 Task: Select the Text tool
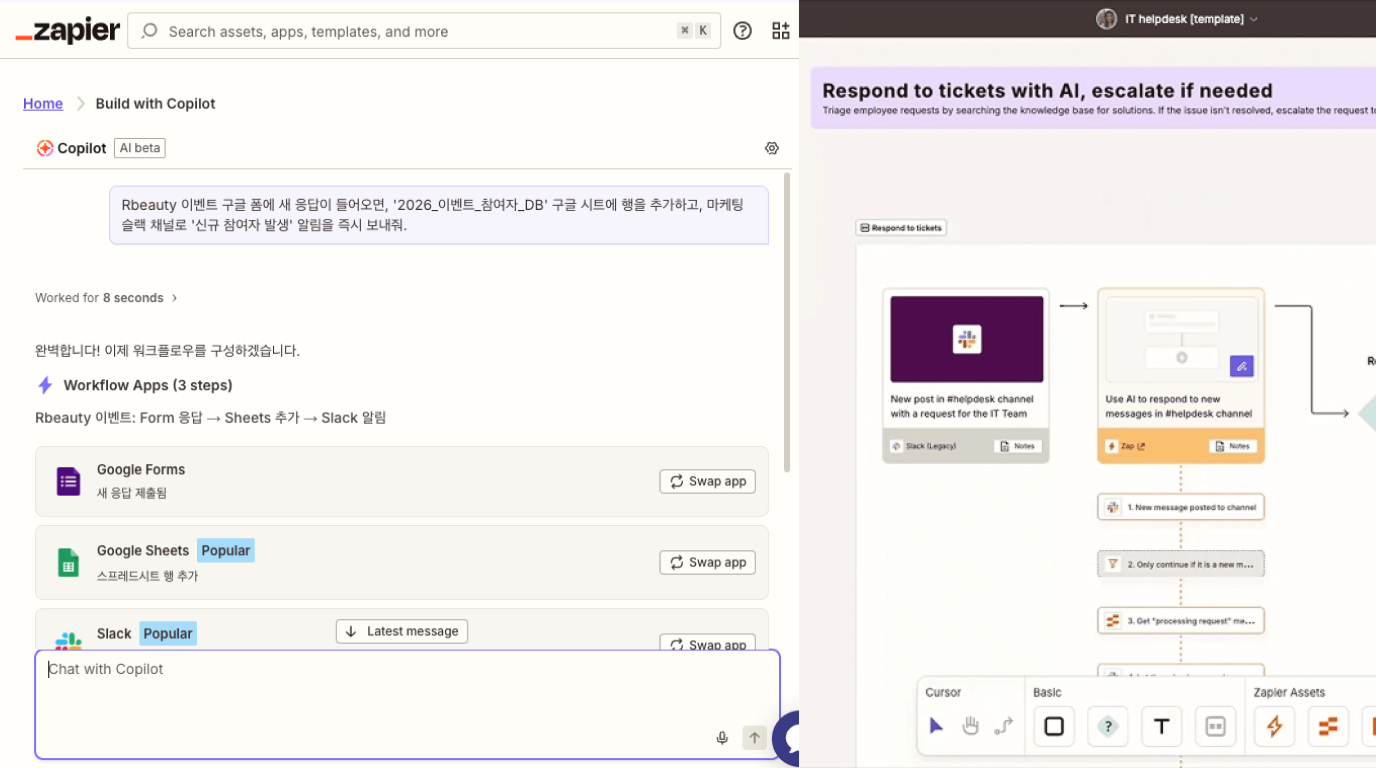pyautogui.click(x=1161, y=727)
